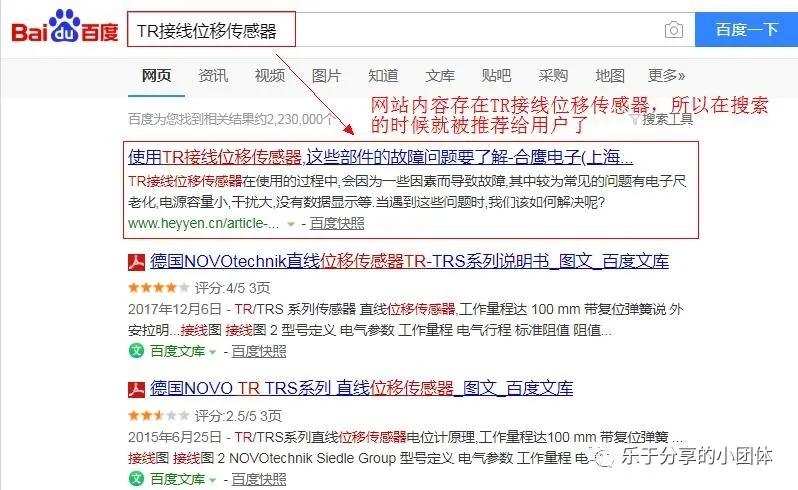798x490 pixels.
Task: Click result count text 约2,230,000个
Action: tap(294, 120)
